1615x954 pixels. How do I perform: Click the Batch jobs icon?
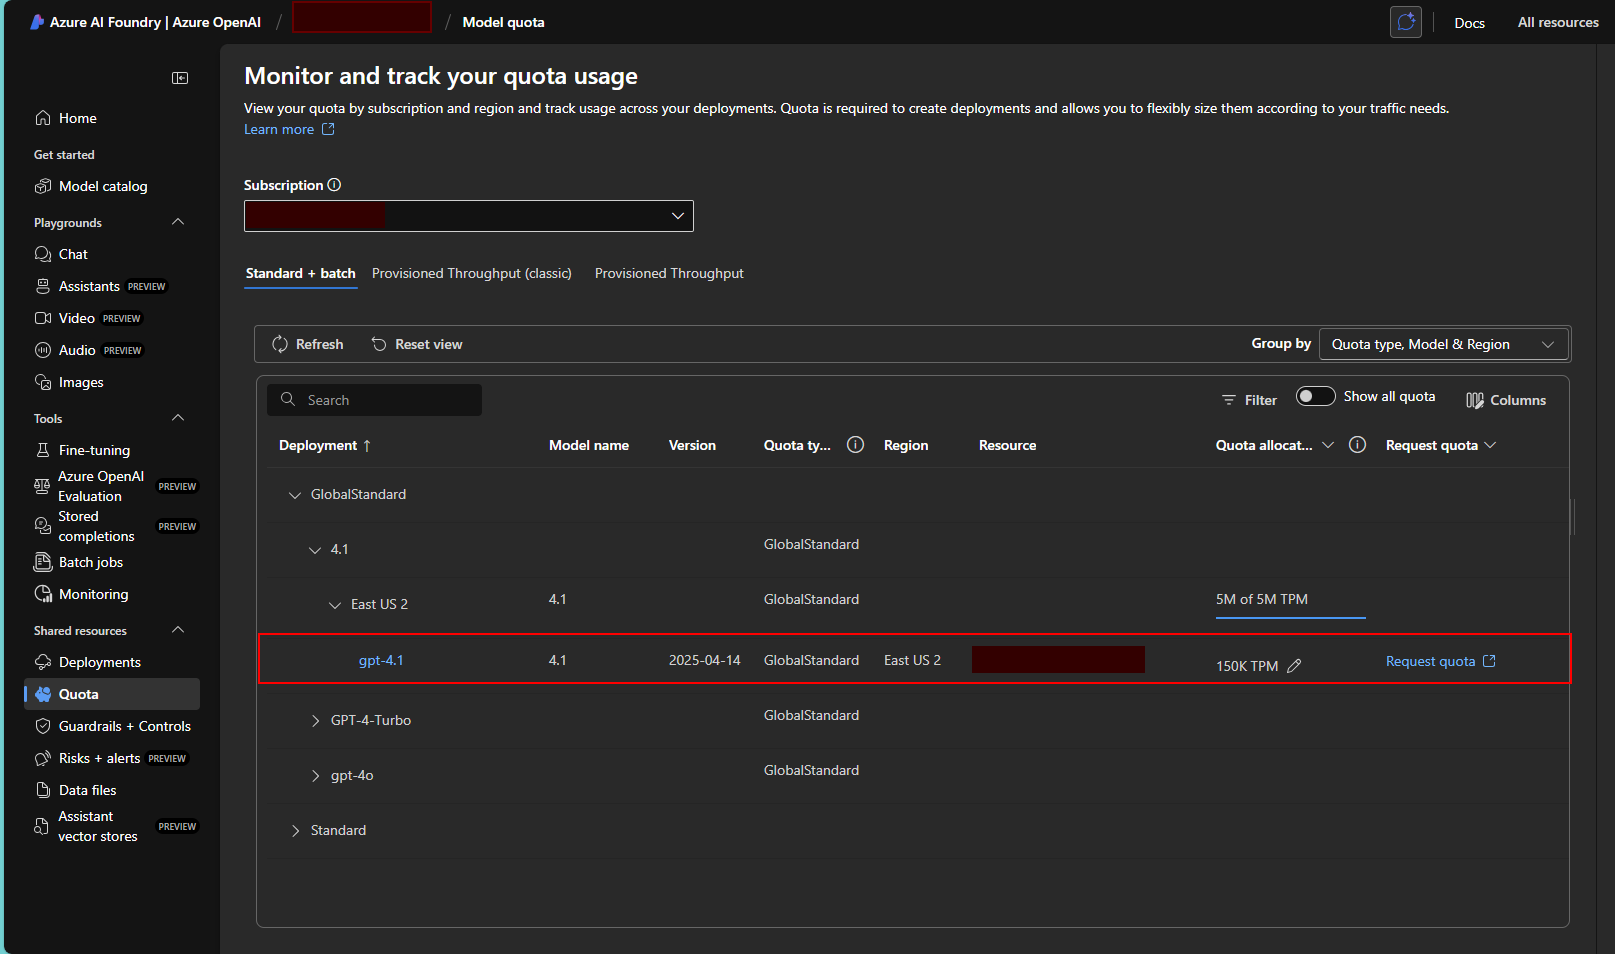pos(43,562)
